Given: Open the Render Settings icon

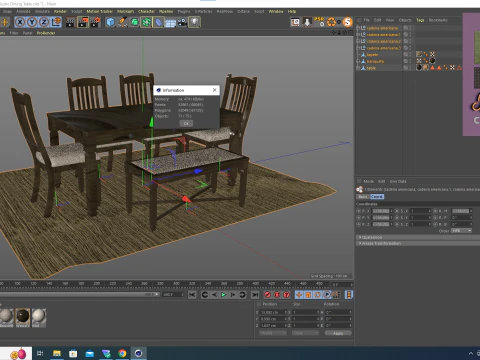Looking at the screenshot, I should tap(95, 22).
